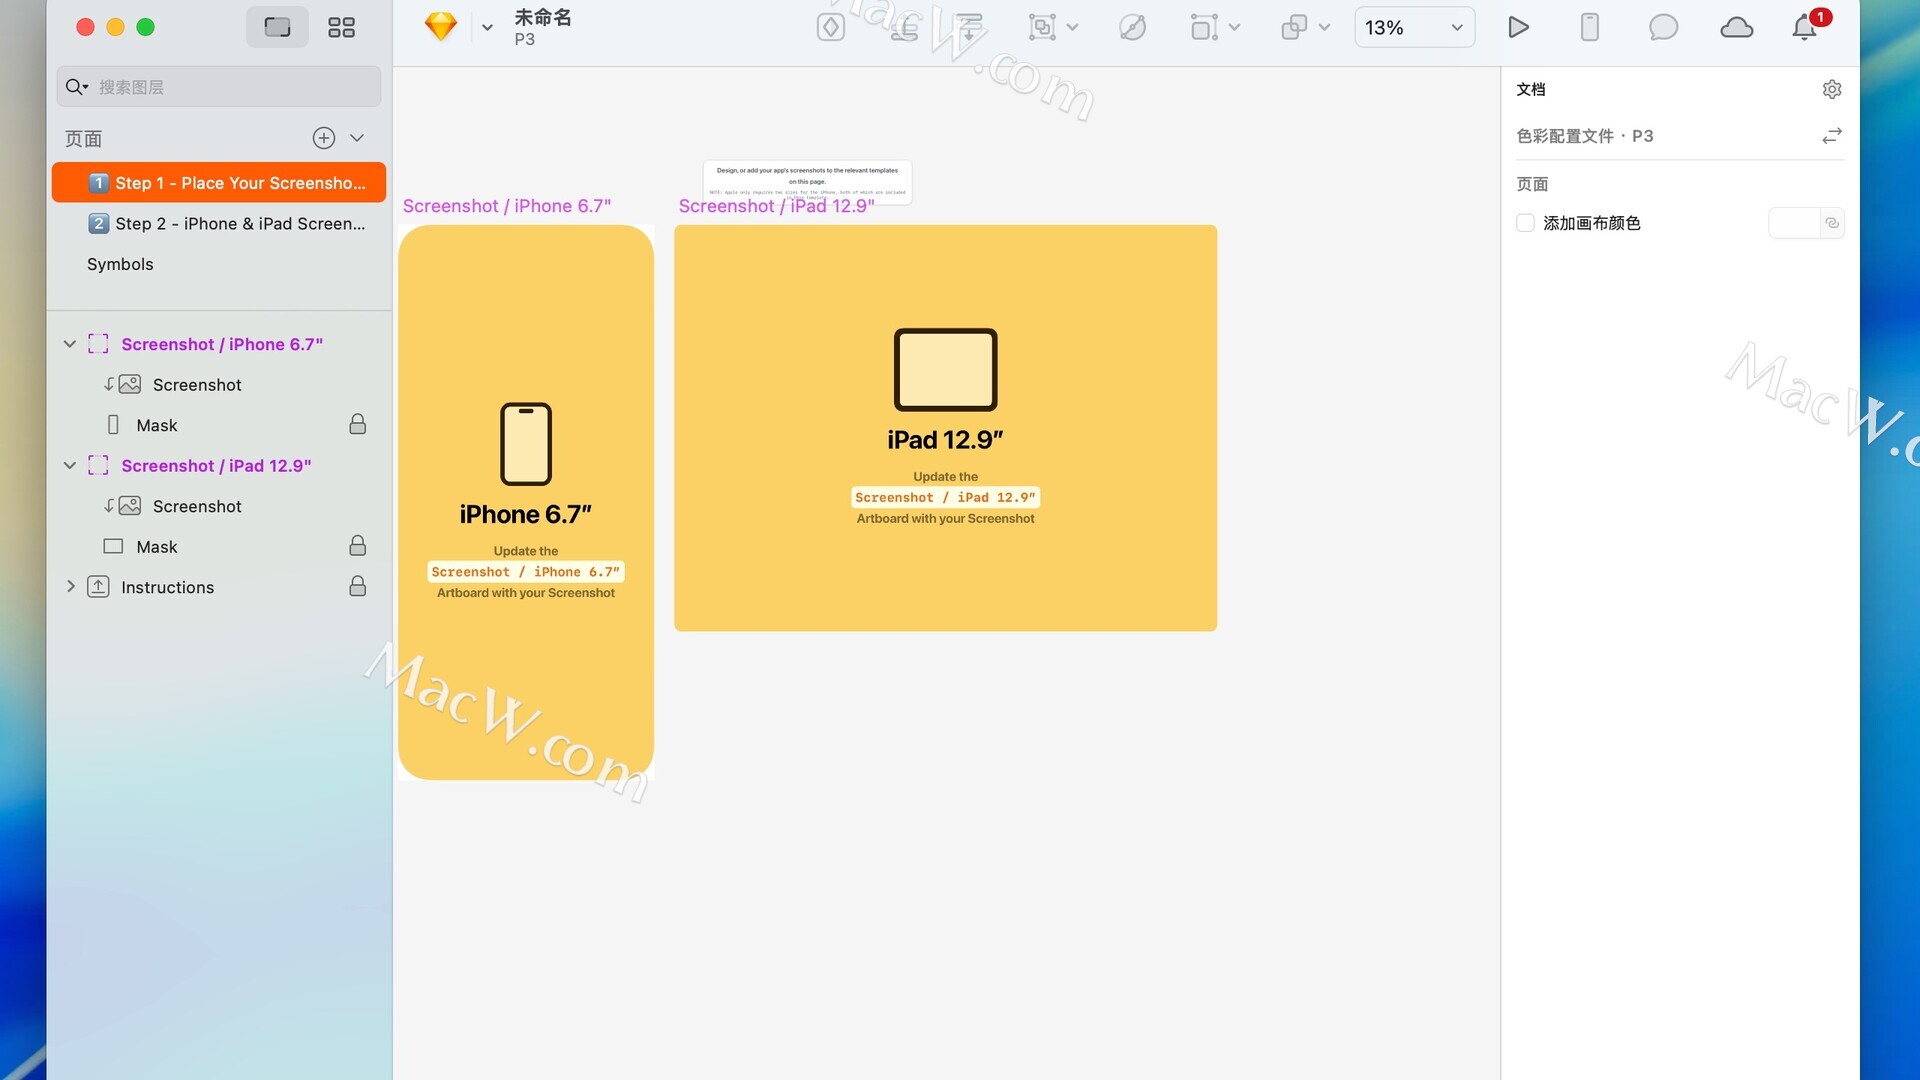Click the iPhone 6.7" Screenshot image layer icon
Image resolution: width=1920 pixels, height=1080 pixels.
point(129,385)
